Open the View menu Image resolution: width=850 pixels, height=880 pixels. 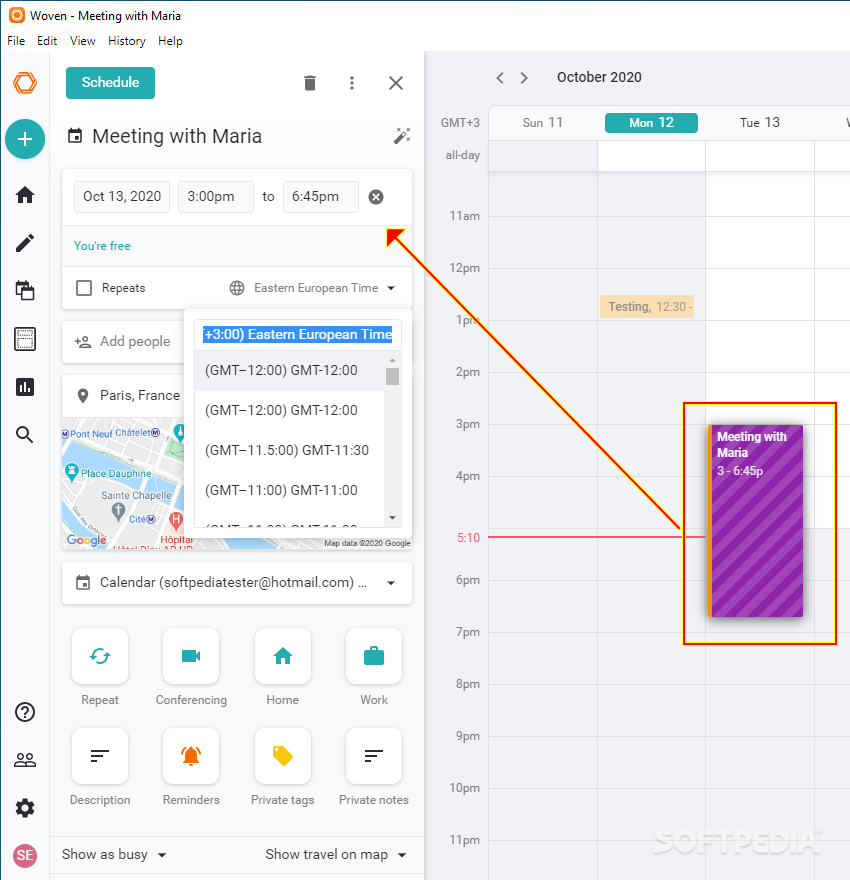82,41
